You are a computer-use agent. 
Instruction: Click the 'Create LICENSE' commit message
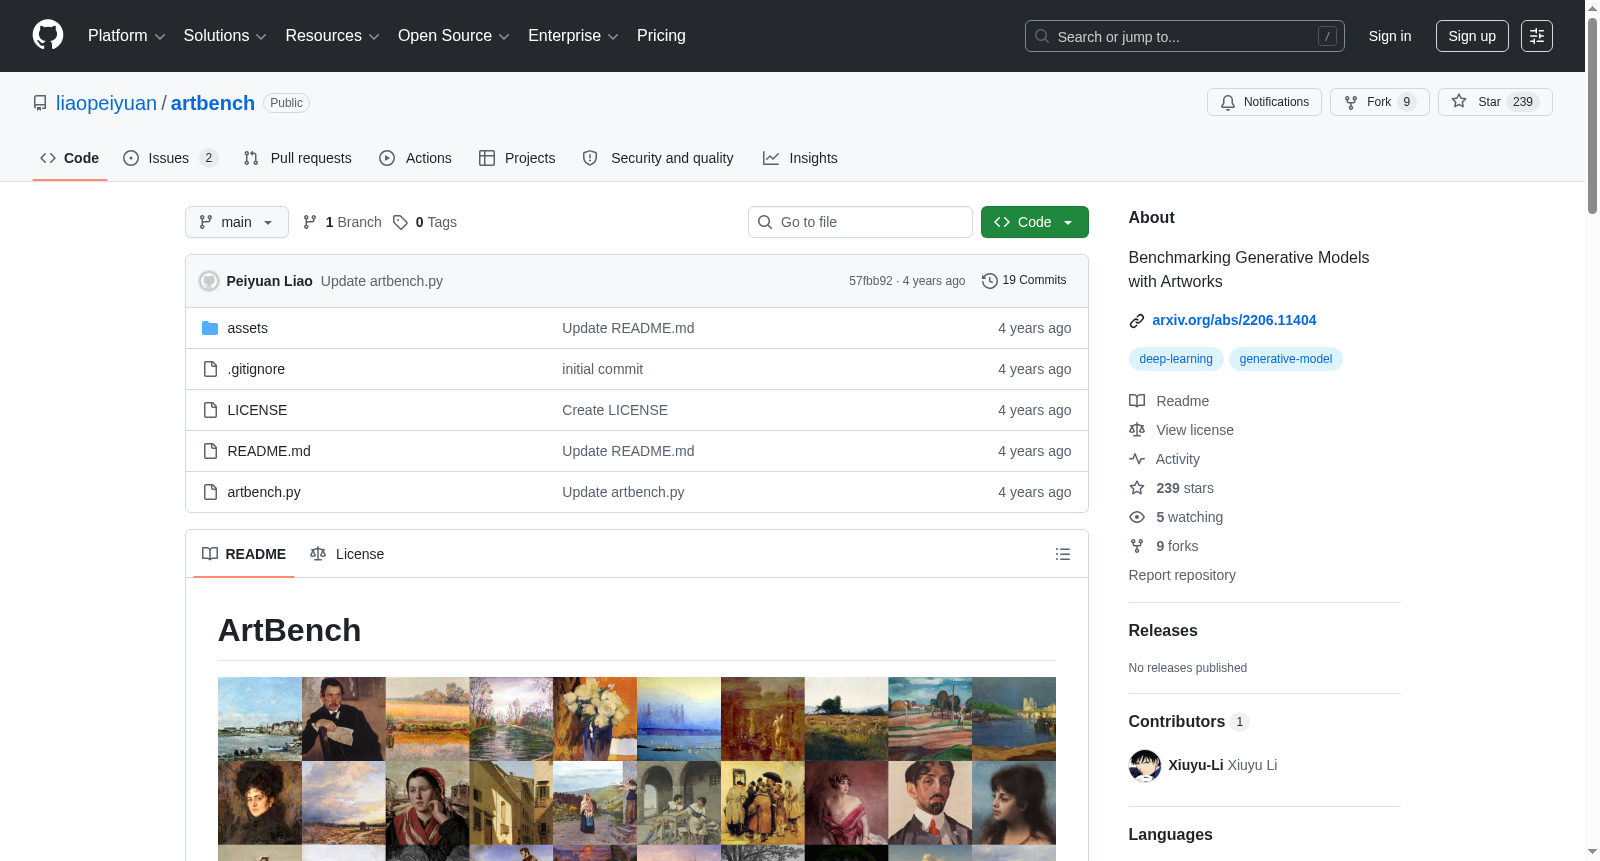(x=615, y=410)
